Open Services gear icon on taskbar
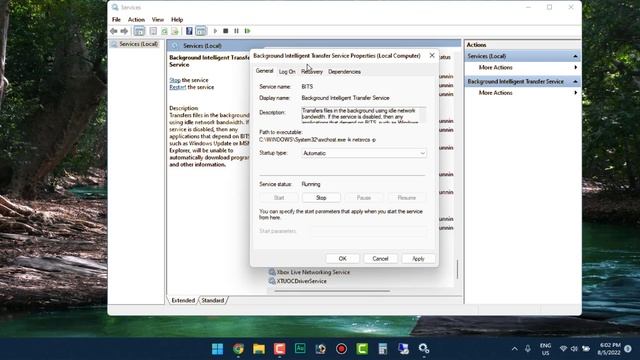 coord(424,349)
